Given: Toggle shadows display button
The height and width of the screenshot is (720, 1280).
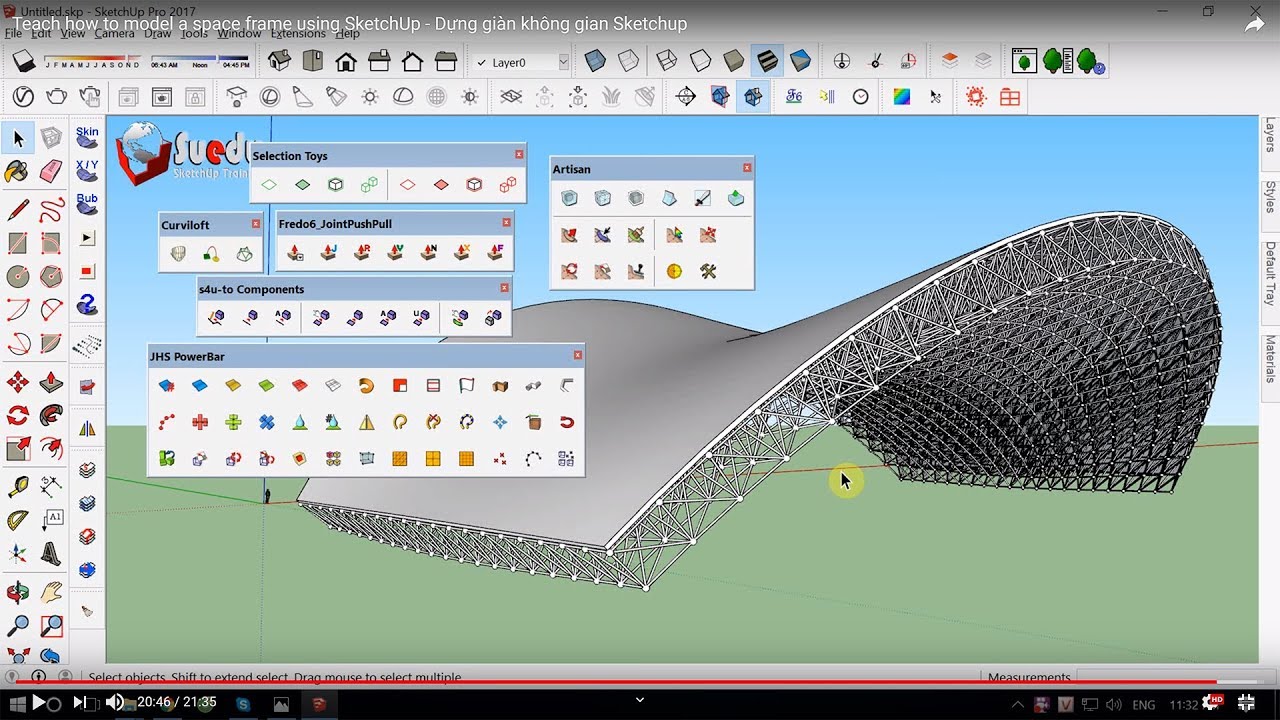Looking at the screenshot, I should click(x=24, y=61).
